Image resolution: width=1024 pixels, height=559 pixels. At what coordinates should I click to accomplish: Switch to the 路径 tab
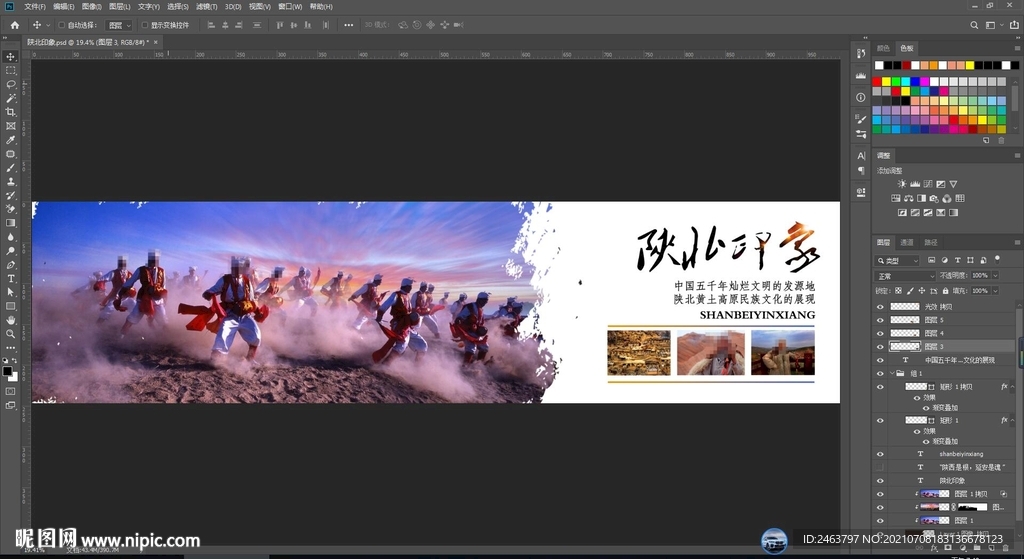coord(931,242)
